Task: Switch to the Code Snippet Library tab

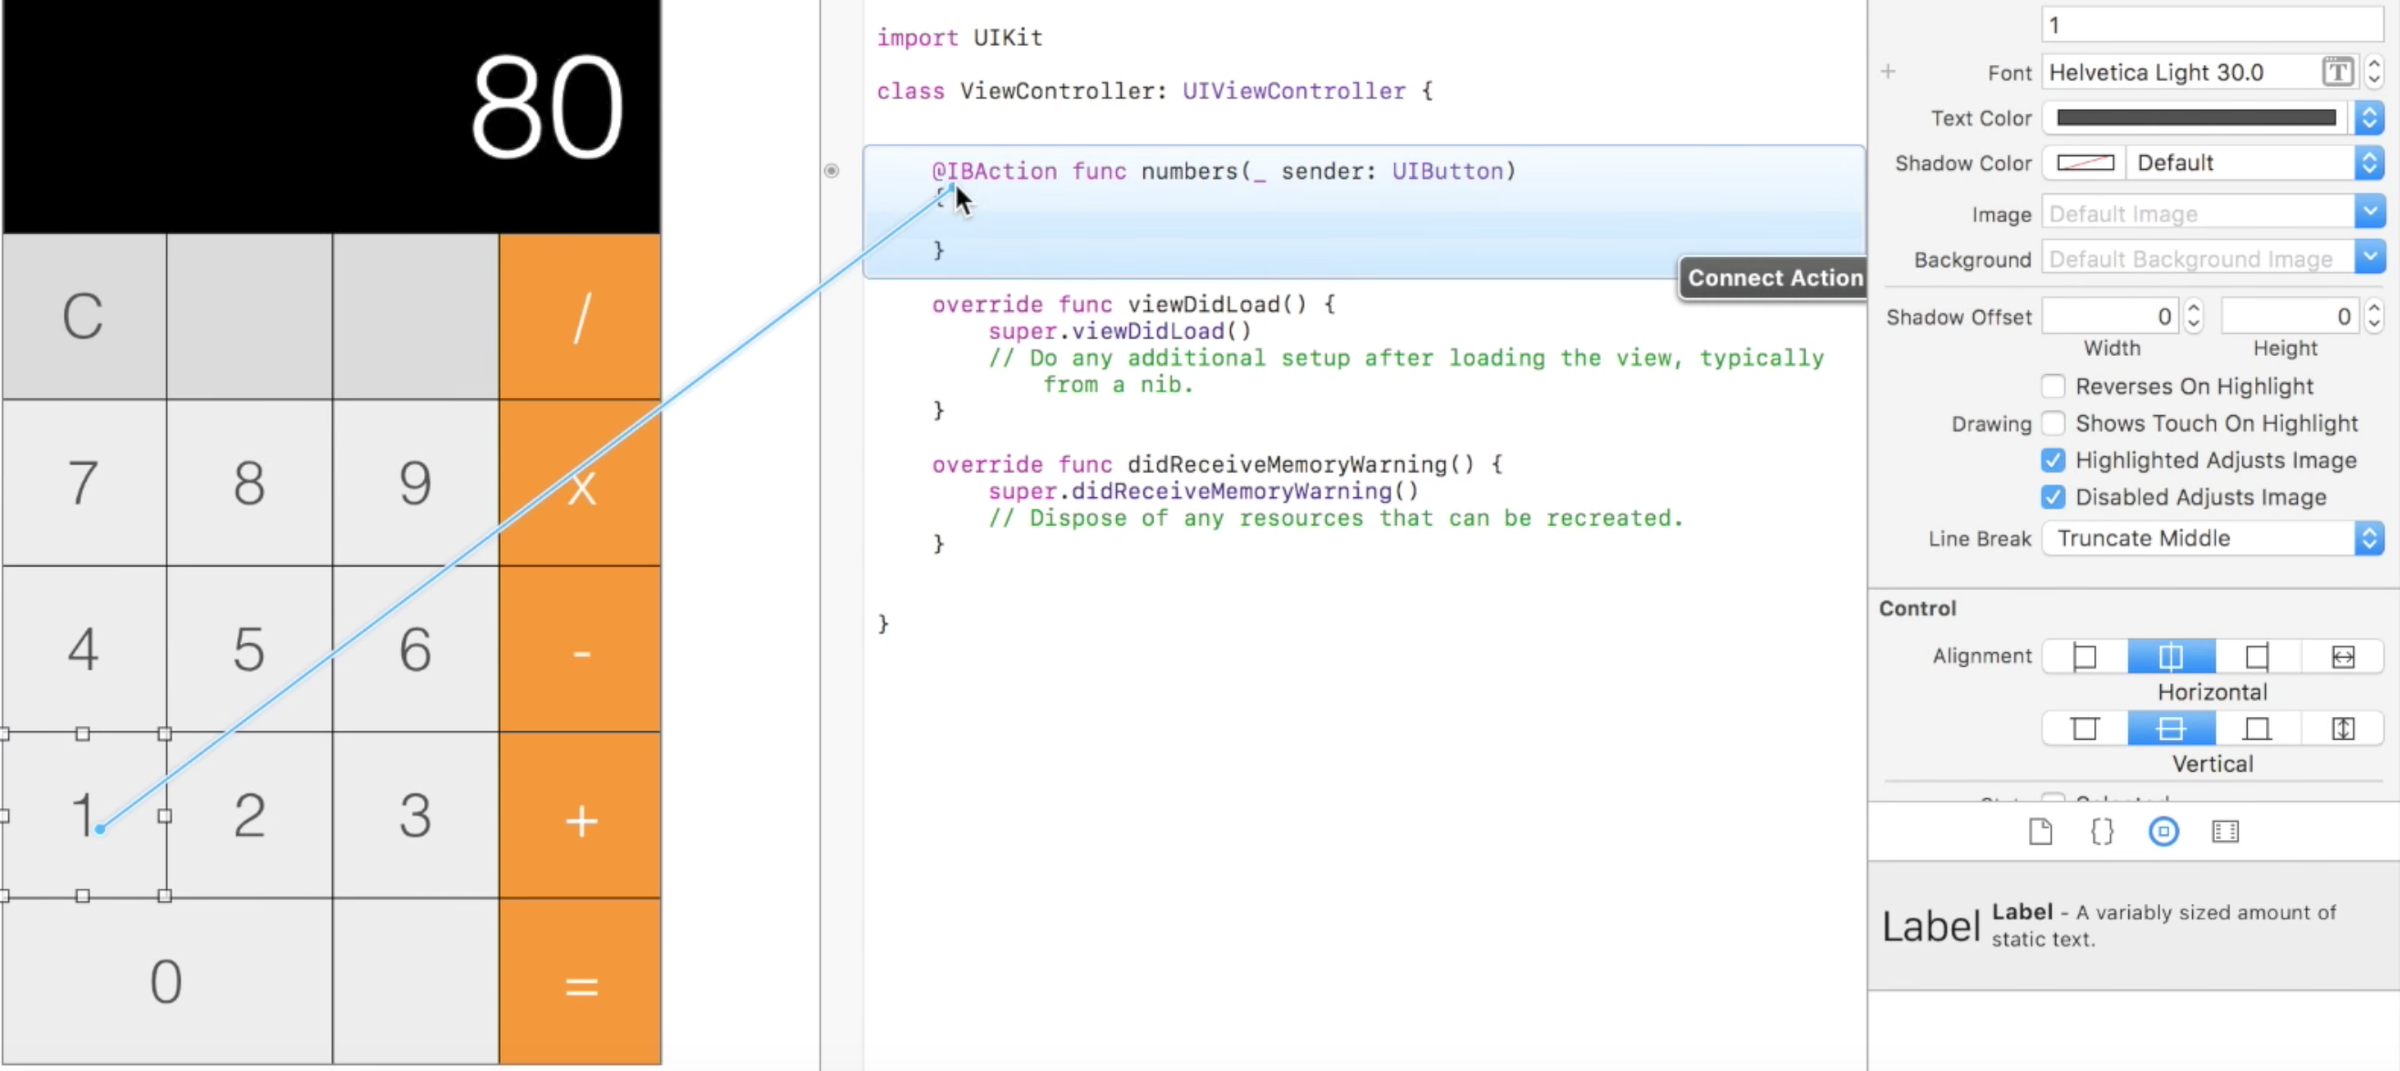Action: 2101,831
